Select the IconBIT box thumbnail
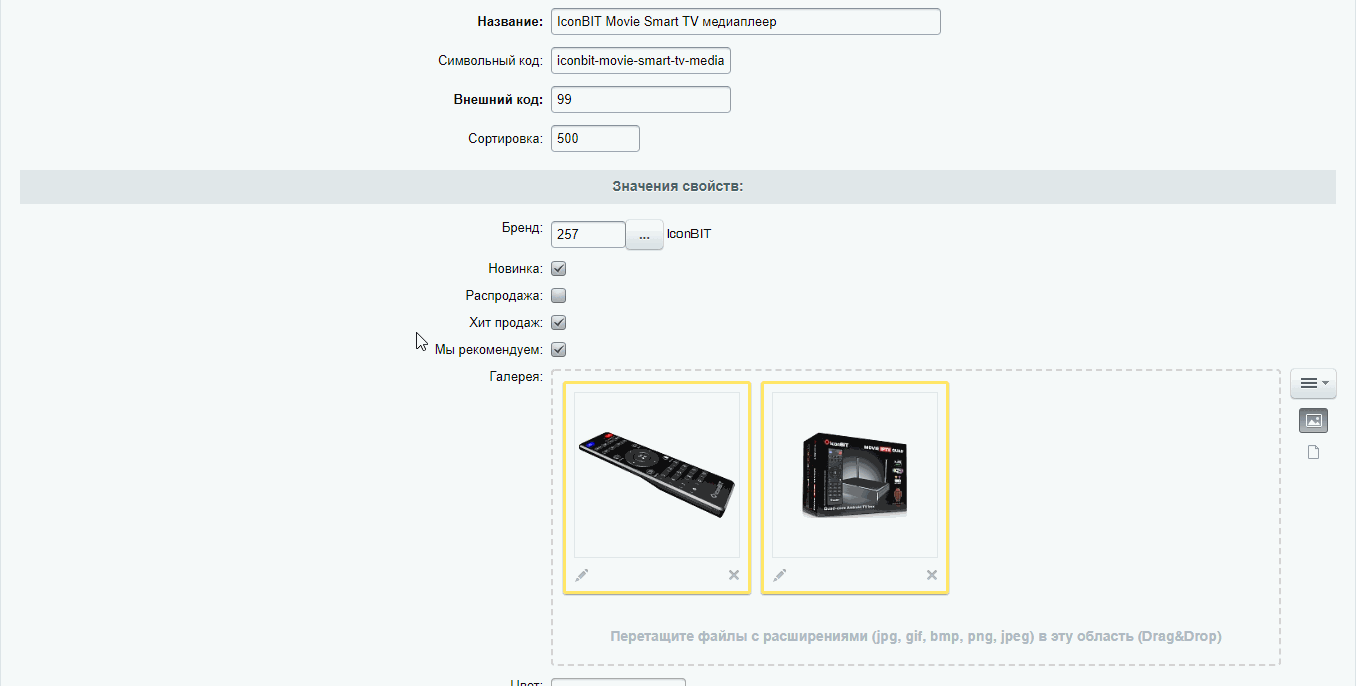Screen dimensions: 1356x686 pyautogui.click(x=855, y=475)
